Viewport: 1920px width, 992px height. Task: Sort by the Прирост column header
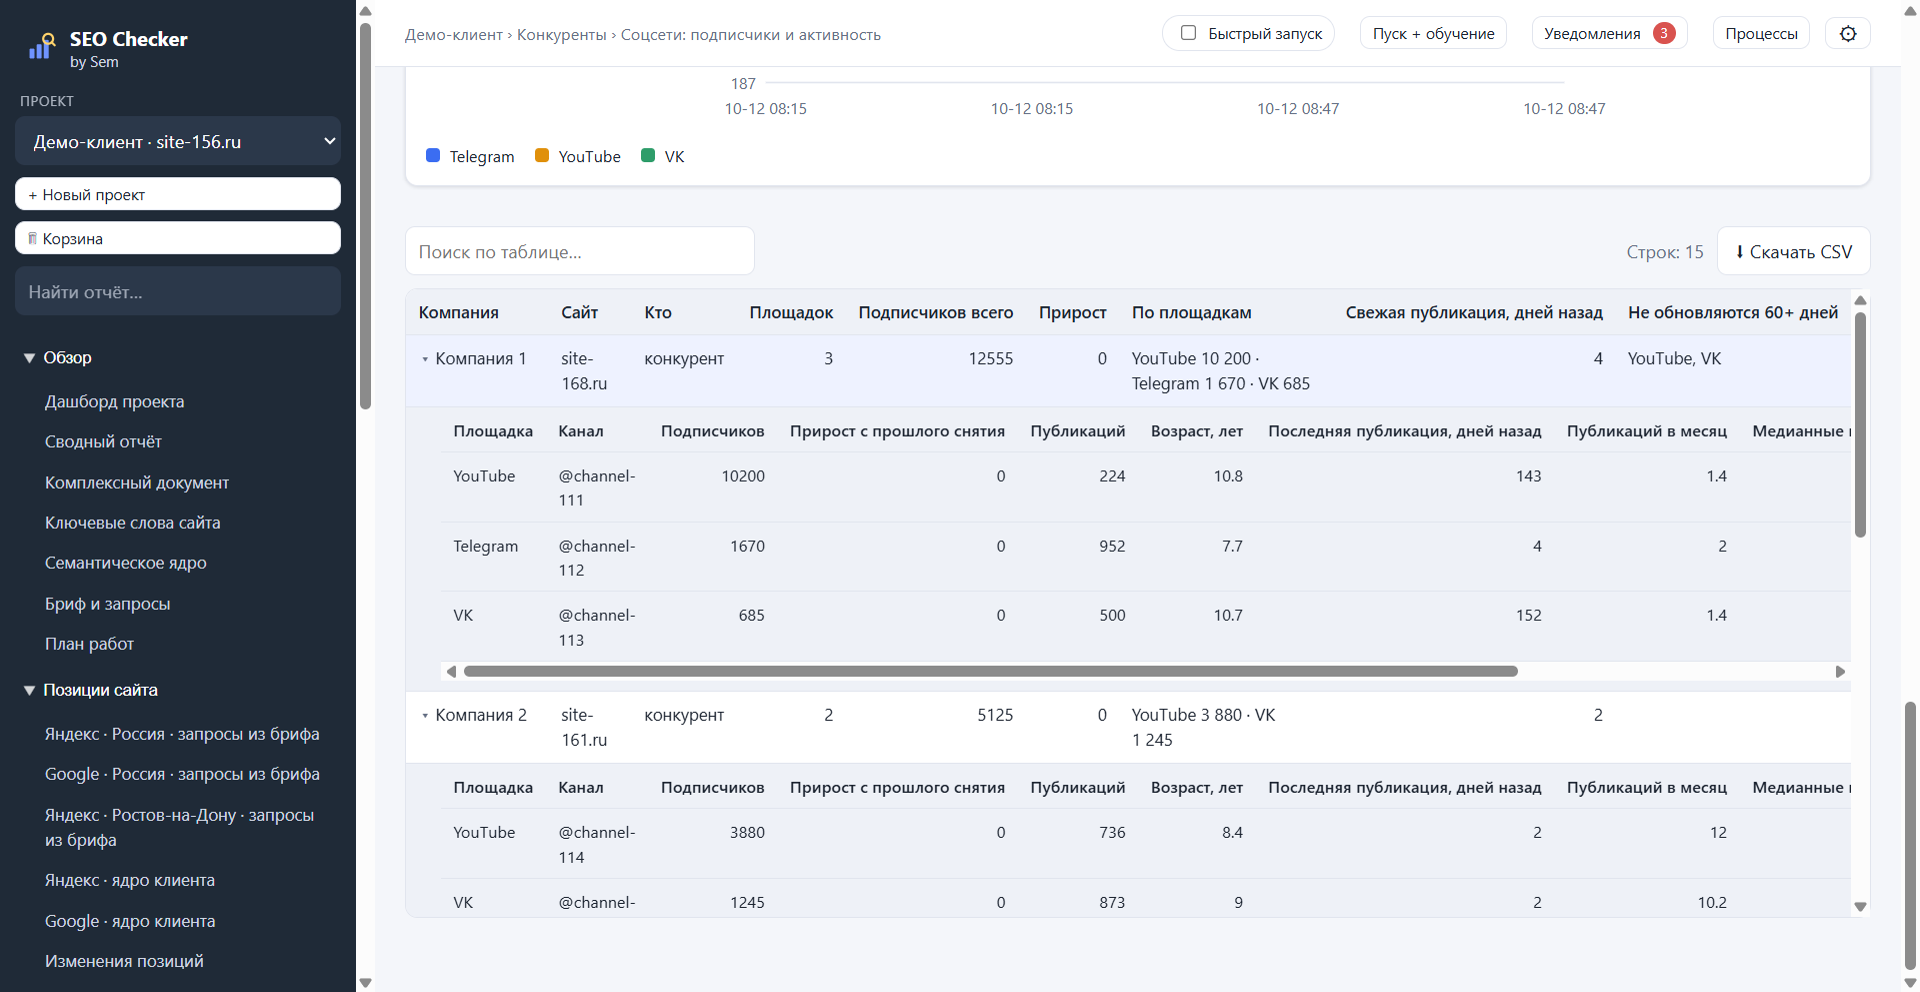[x=1073, y=313]
